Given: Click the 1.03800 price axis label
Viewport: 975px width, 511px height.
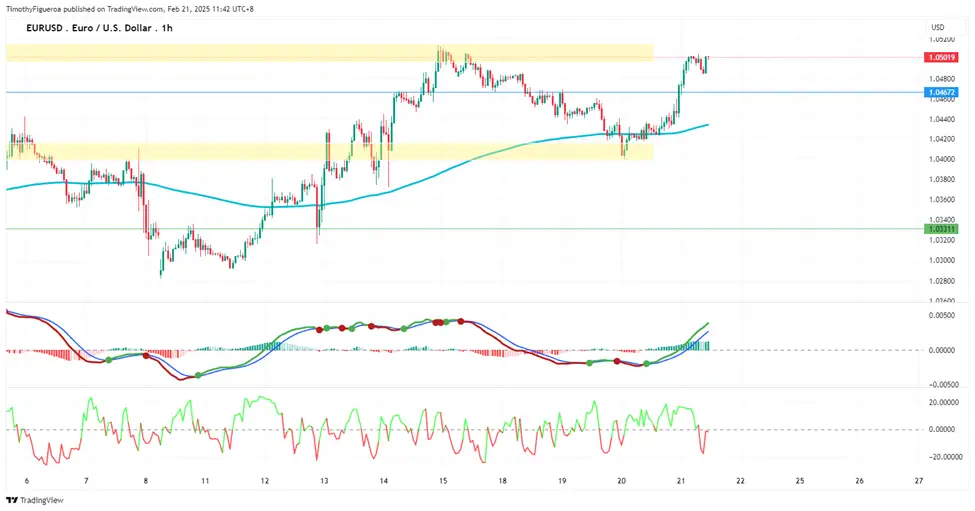Looking at the screenshot, I should tap(941, 180).
